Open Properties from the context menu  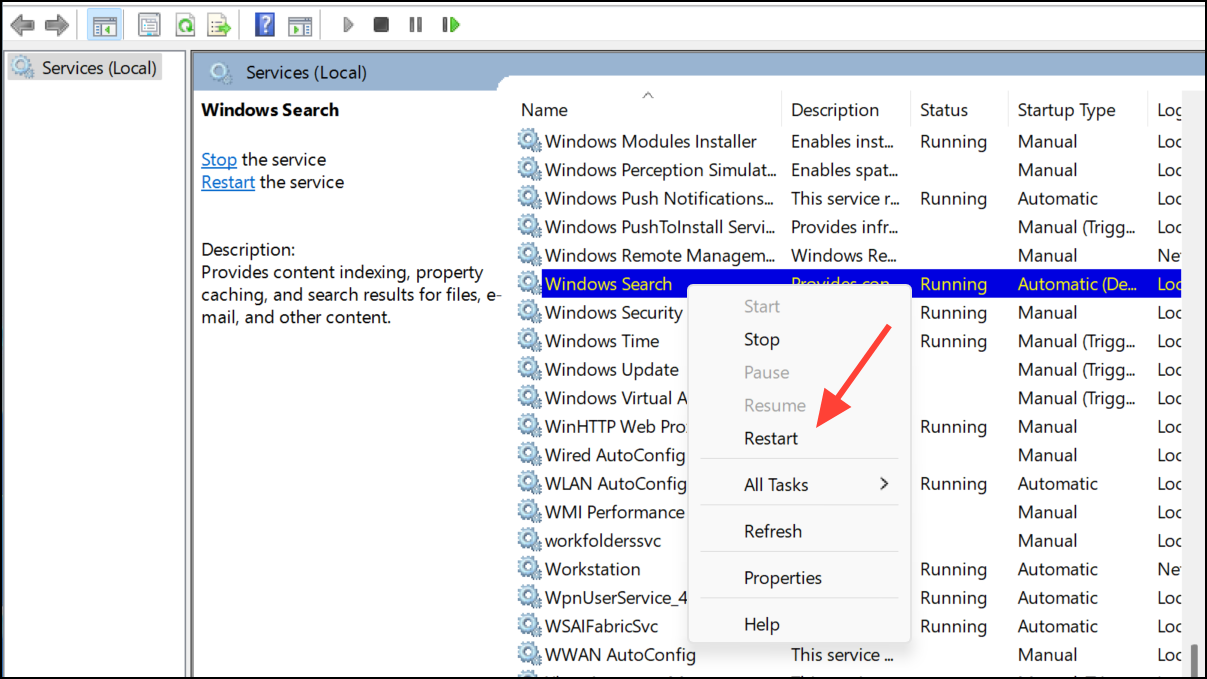(783, 578)
